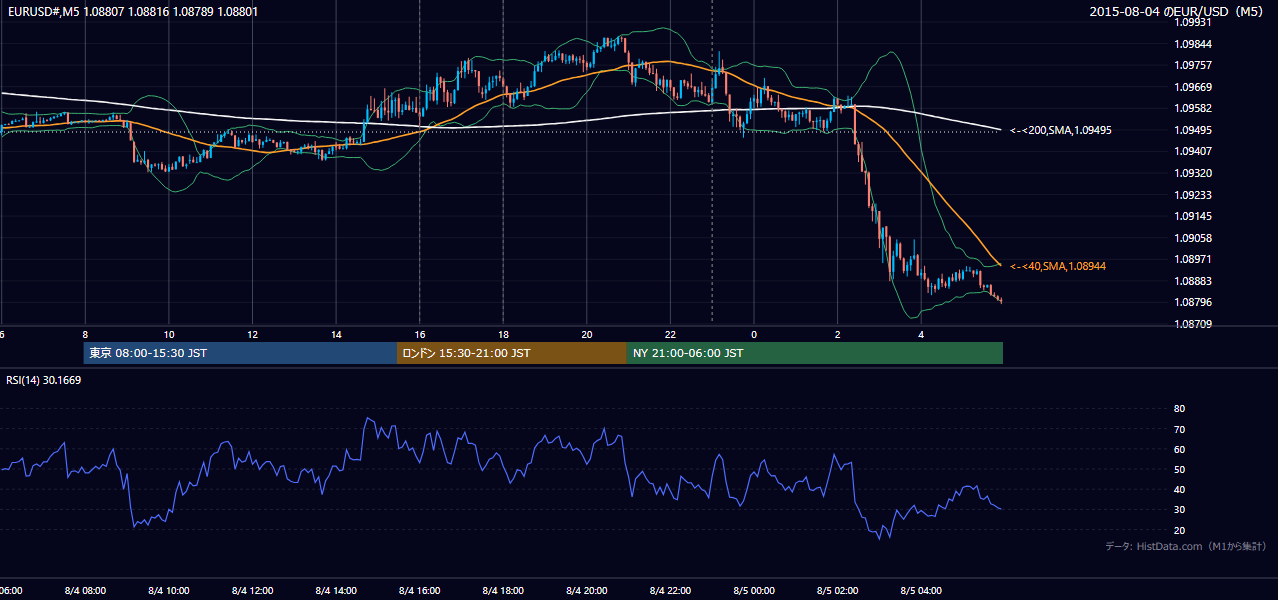This screenshot has height=600, width=1278.
Task: Click price level 1.09757 on axis
Action: point(1194,65)
